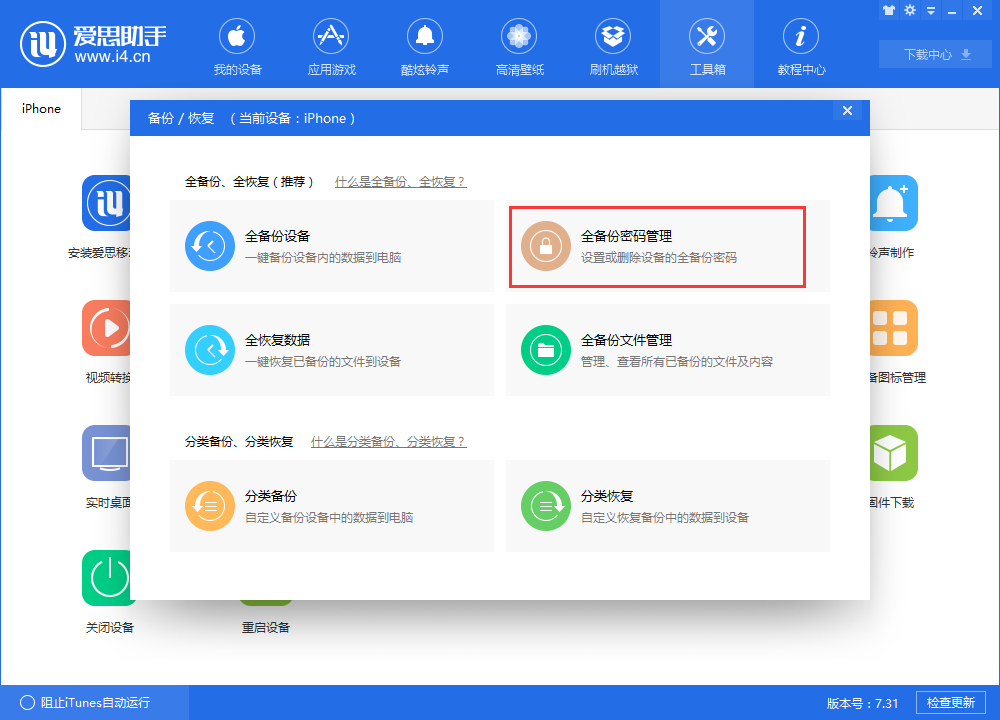Switch to the iPhone tab
1000x720 pixels.
point(40,109)
